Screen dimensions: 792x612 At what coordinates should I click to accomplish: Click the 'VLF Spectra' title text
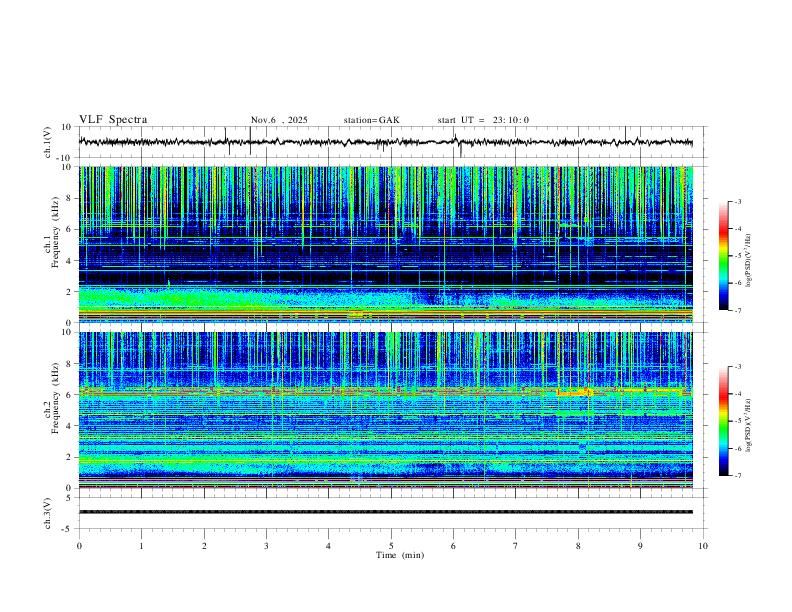[113, 120]
